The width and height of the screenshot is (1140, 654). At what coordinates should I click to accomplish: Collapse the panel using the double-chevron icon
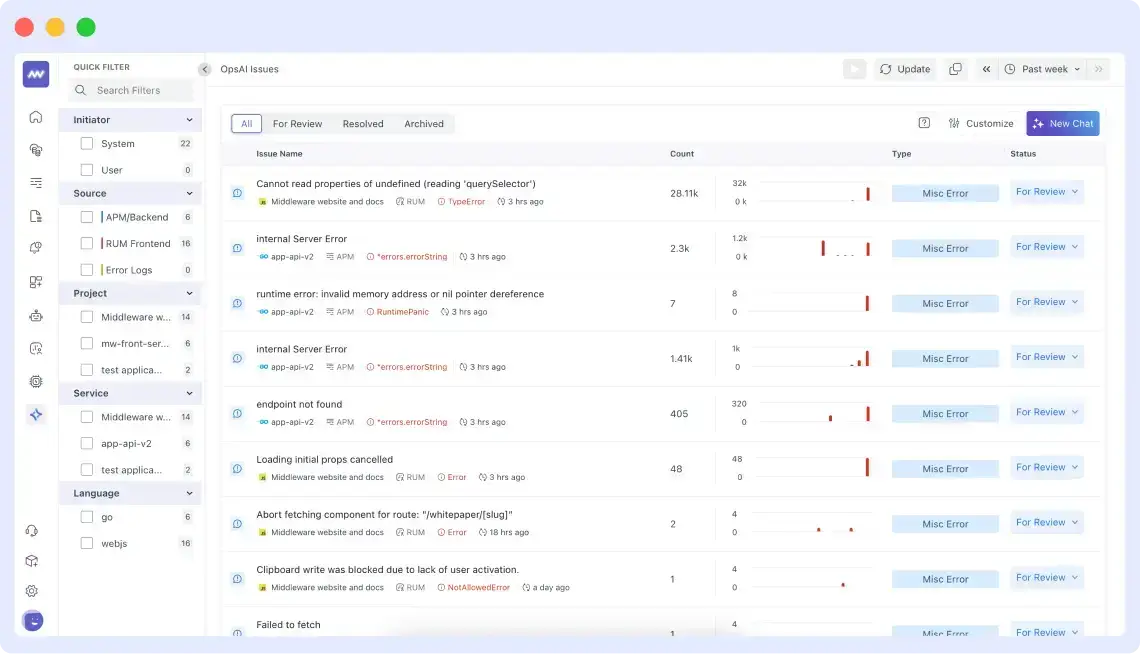tap(986, 69)
